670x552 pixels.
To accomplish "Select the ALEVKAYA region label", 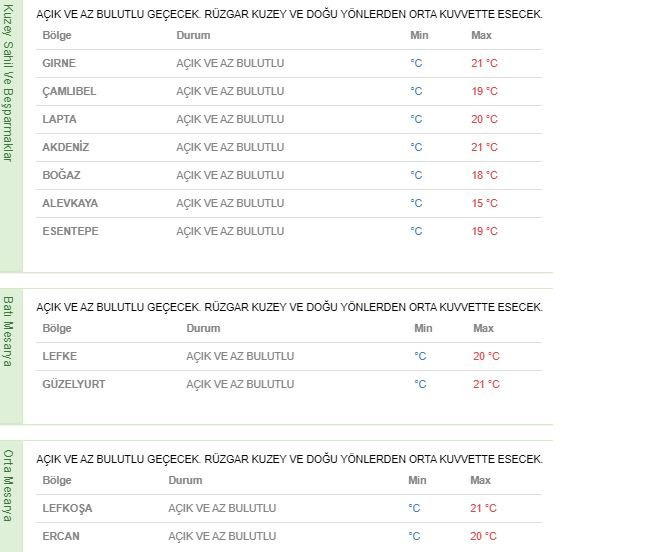I will pos(70,203).
